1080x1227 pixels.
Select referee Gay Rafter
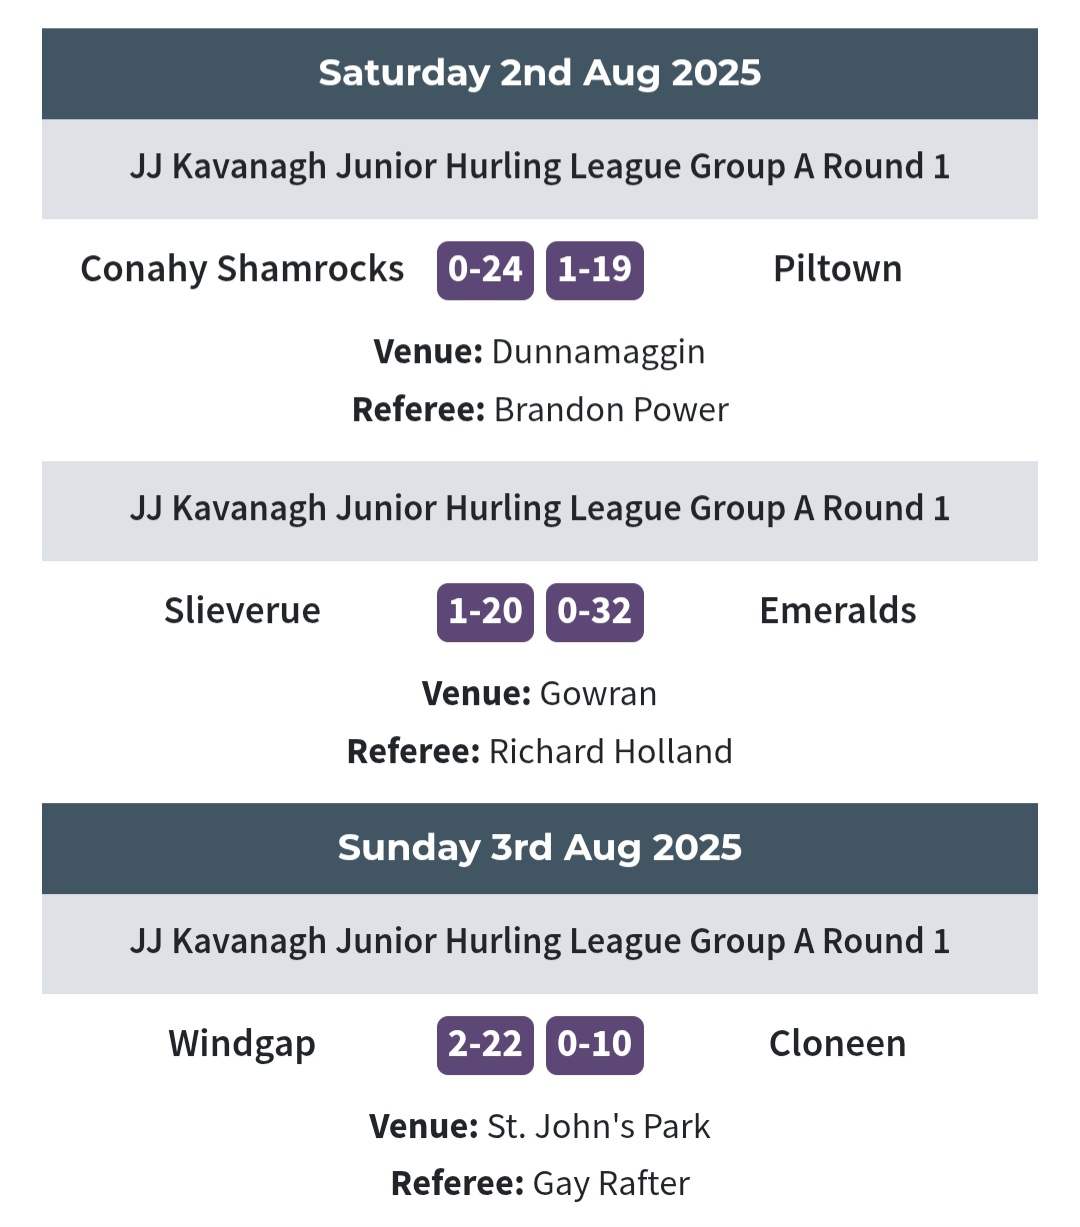tap(540, 1184)
